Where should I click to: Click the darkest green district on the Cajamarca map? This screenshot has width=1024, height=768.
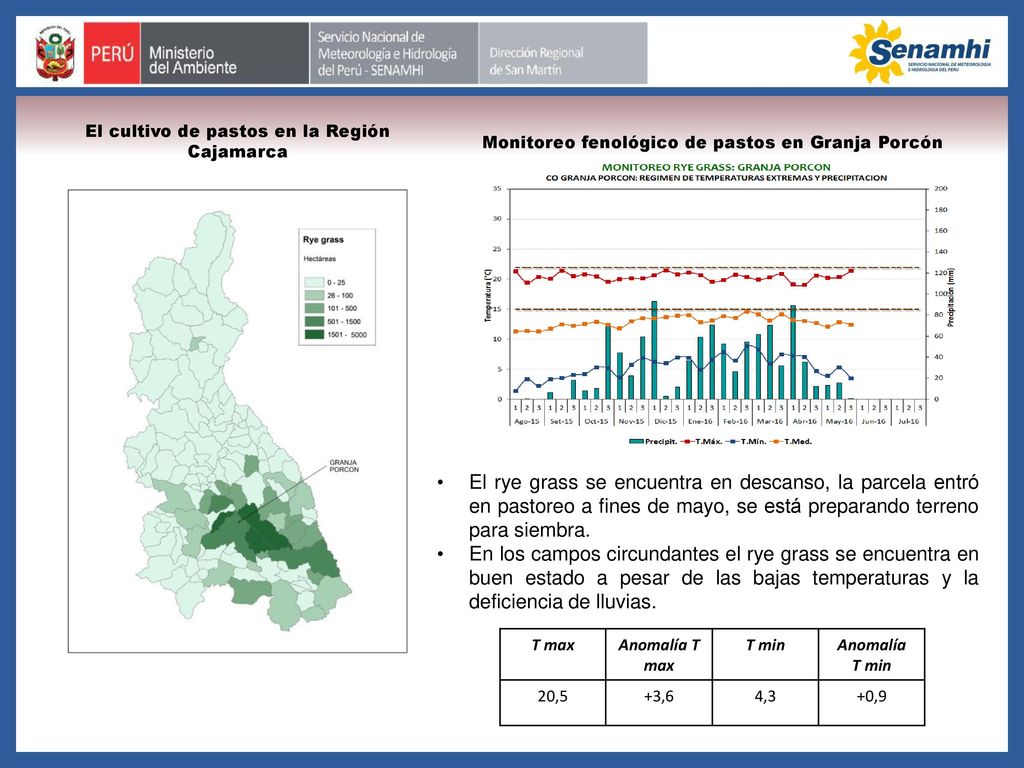pos(262,529)
